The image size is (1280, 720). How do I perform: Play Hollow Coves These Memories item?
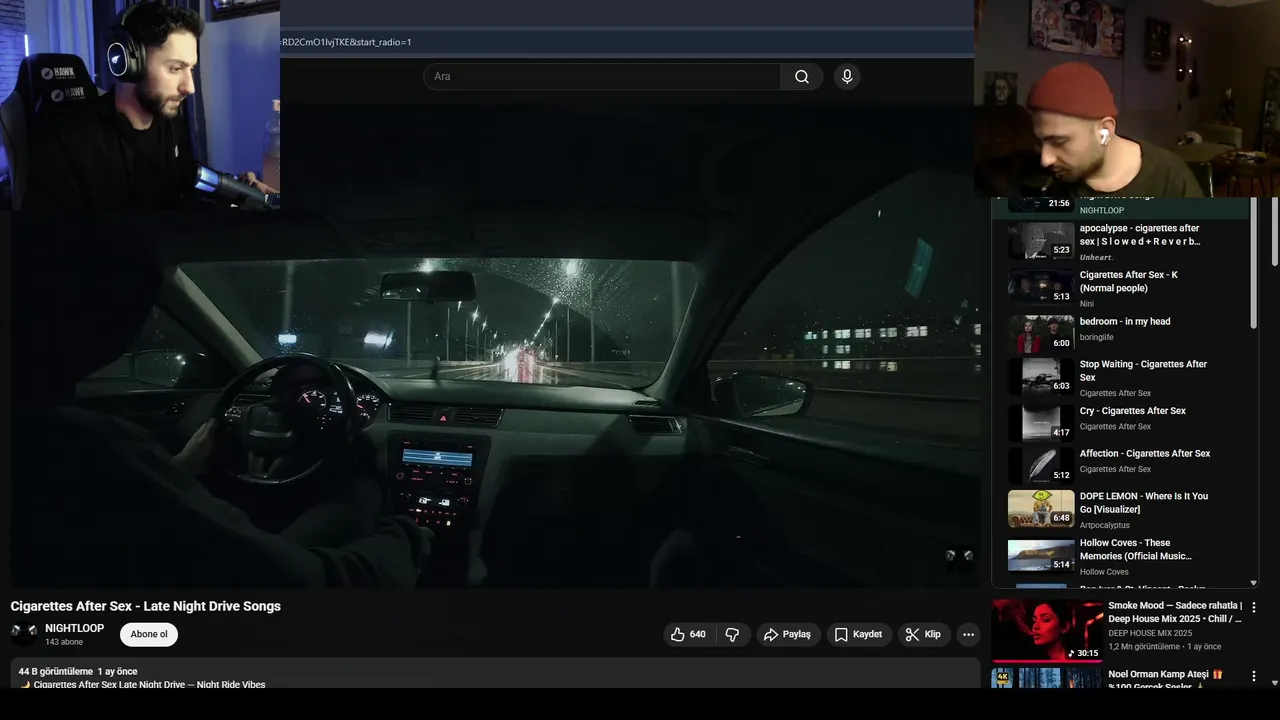click(x=1120, y=555)
